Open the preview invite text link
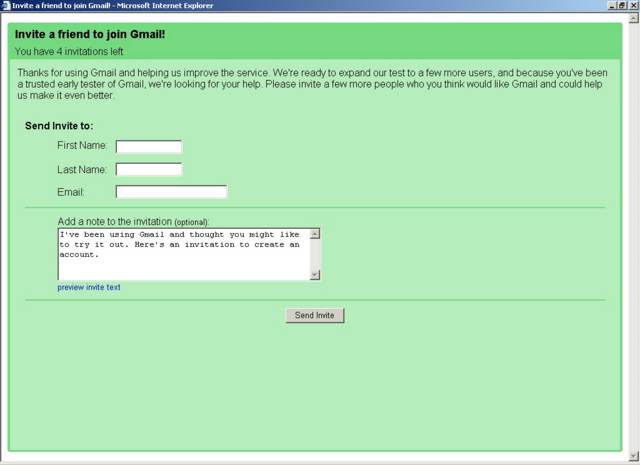The height and width of the screenshot is (465, 640). click(89, 287)
